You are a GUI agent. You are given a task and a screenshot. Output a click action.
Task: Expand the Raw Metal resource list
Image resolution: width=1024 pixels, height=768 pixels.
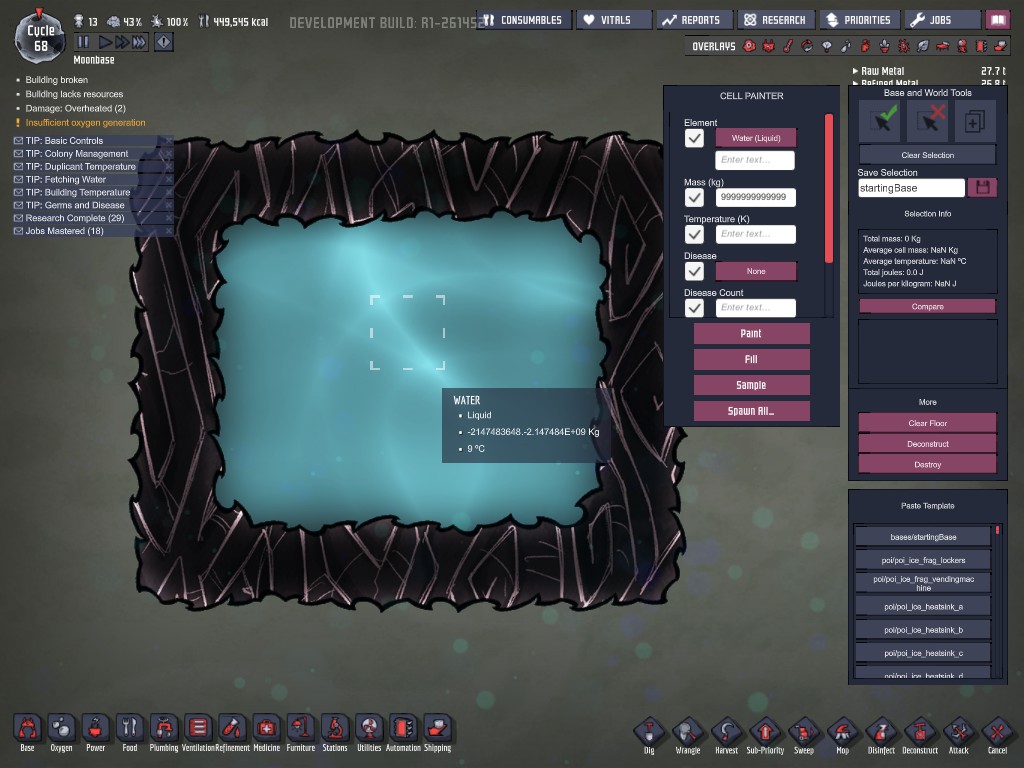855,72
